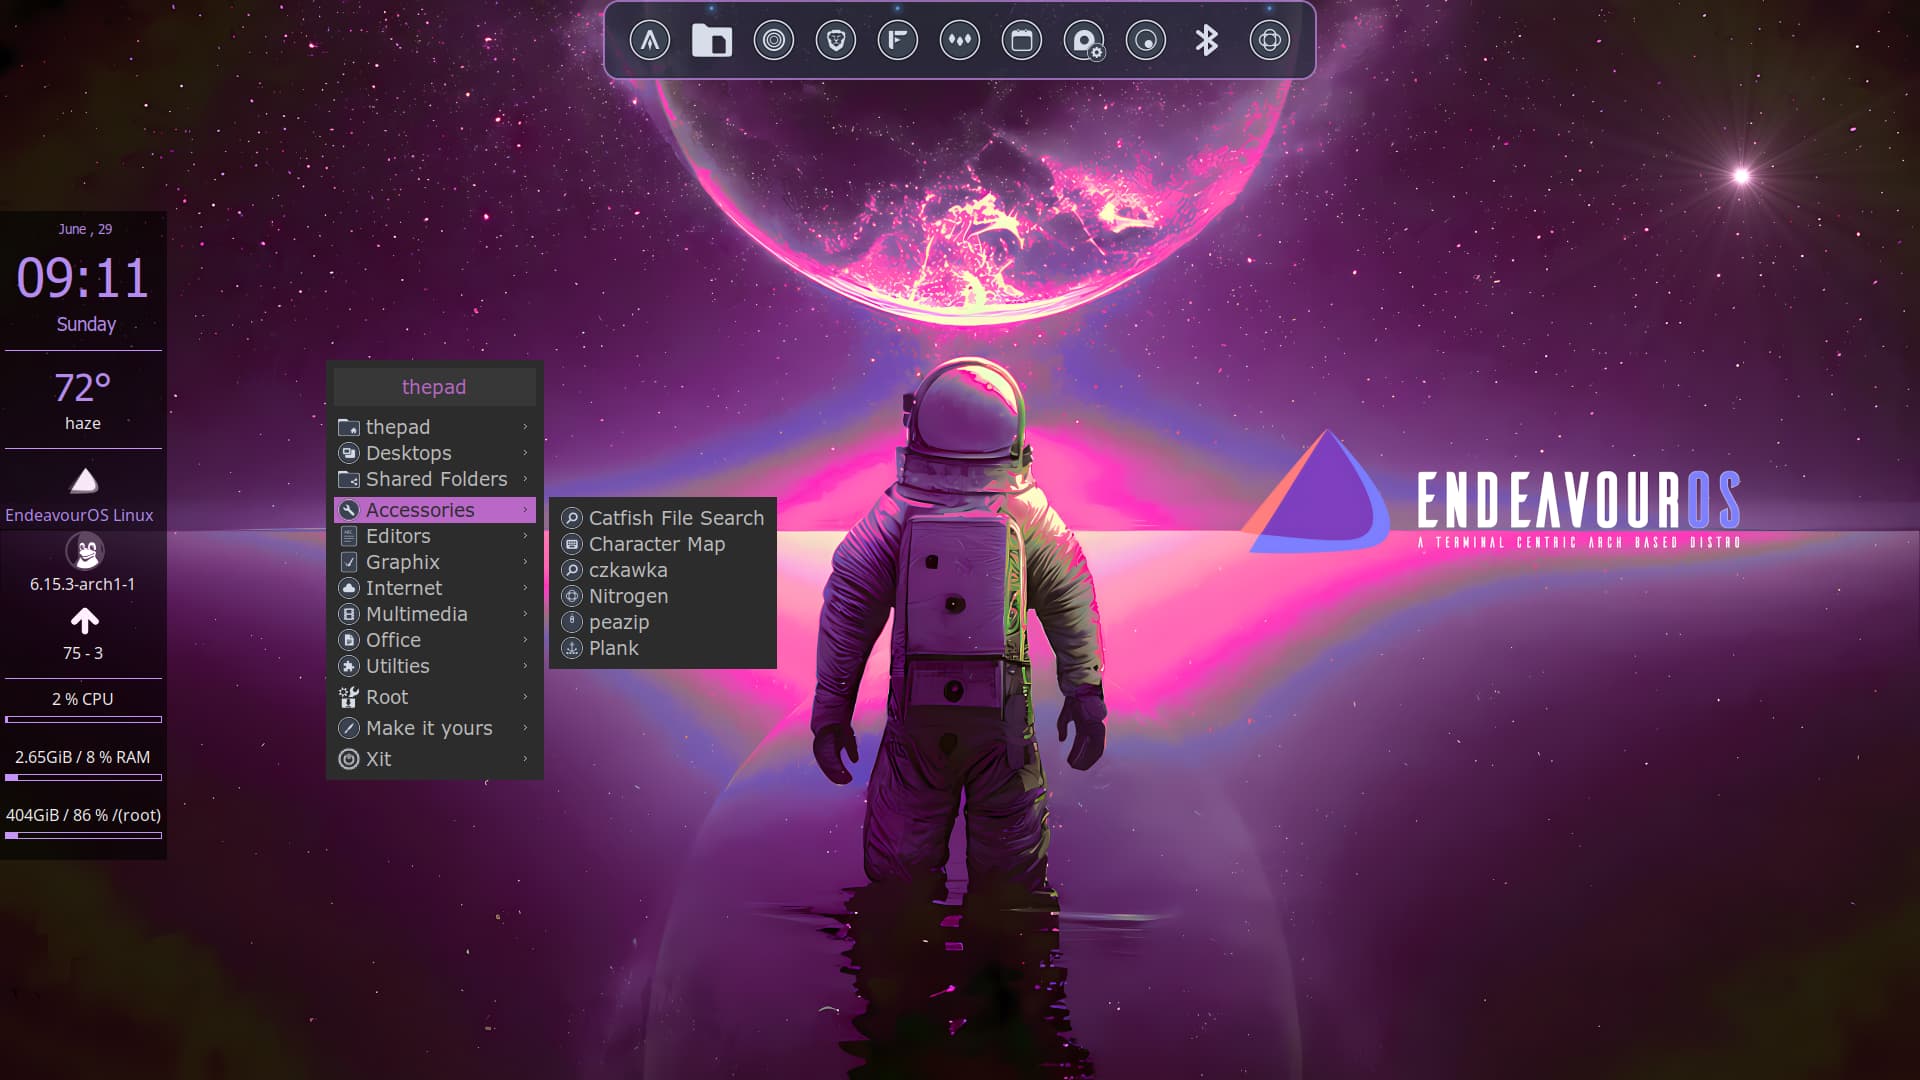Select Nitrogen from Accessories submenu
The width and height of the screenshot is (1920, 1080).
pyautogui.click(x=628, y=596)
